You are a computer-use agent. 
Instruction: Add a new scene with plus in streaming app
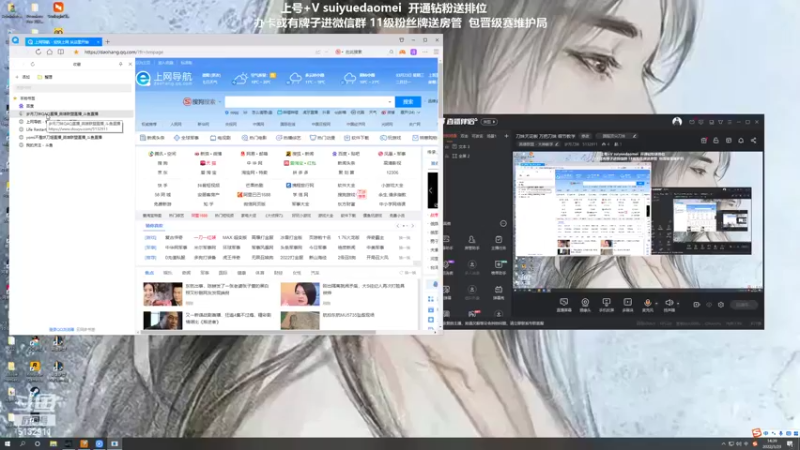click(x=506, y=136)
